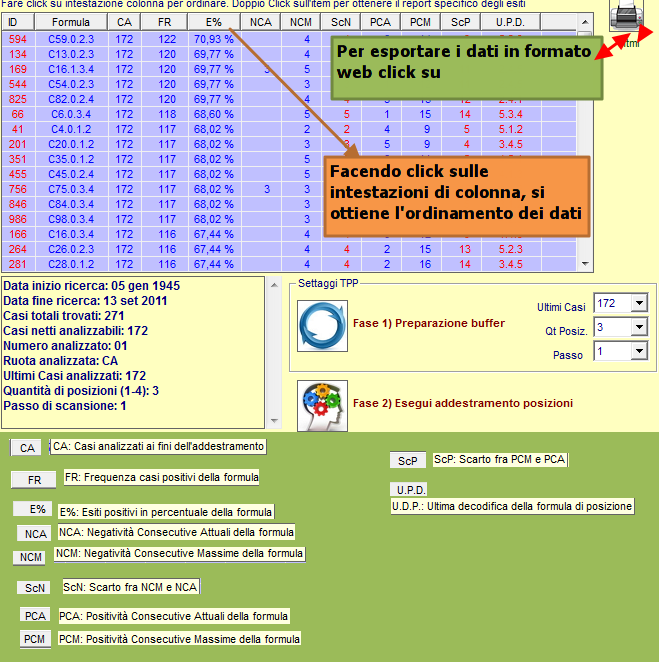
Task: Click info panel scrollbar down arrow
Action: pos(274,421)
